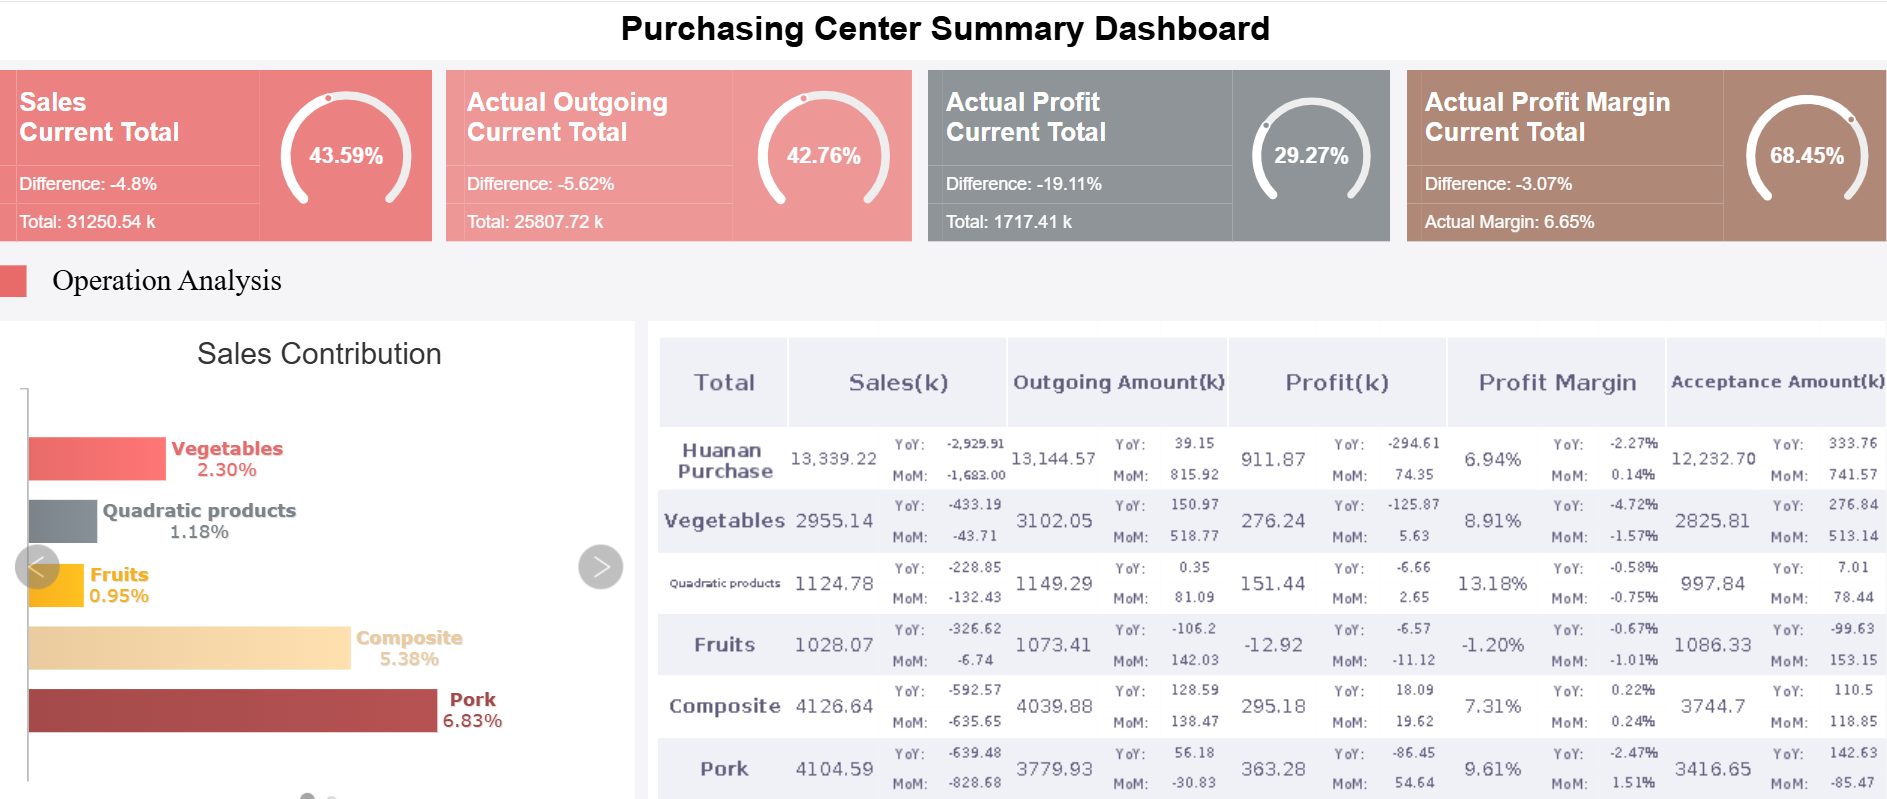Screen dimensions: 1887x799
Task: Click the Actual Outgoing 42.76% gauge
Action: (x=823, y=154)
